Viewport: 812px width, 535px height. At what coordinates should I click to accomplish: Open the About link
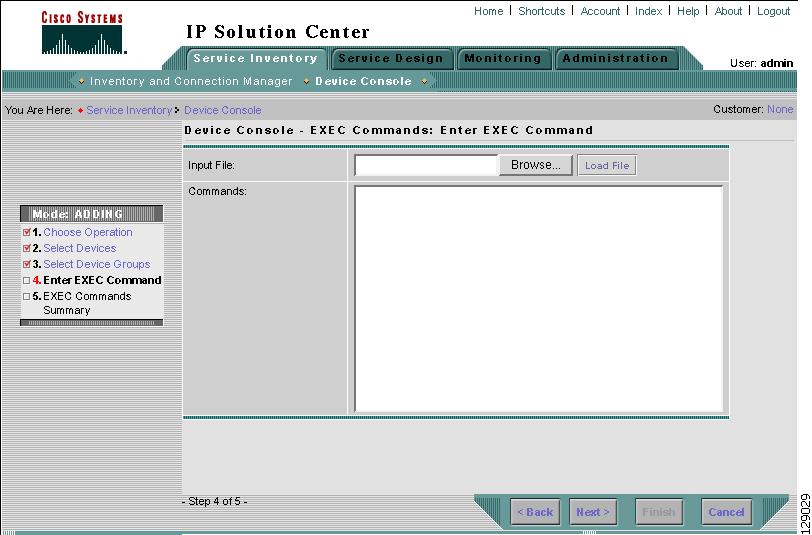click(728, 11)
